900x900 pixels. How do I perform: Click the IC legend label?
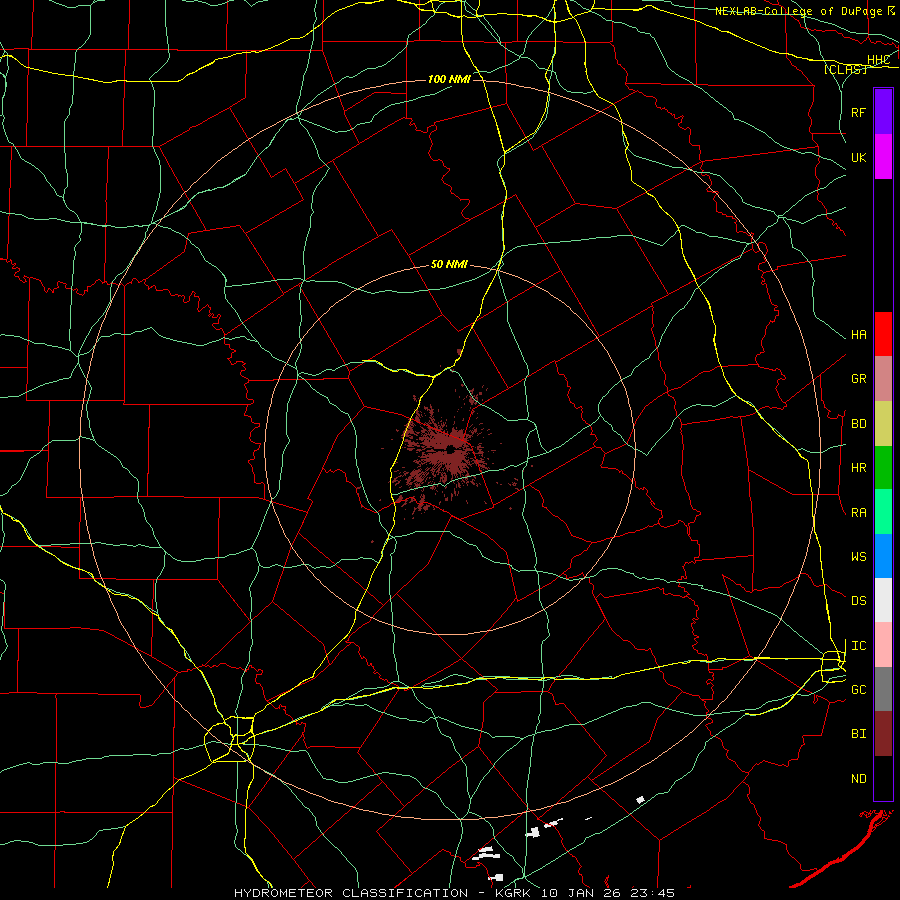click(858, 646)
